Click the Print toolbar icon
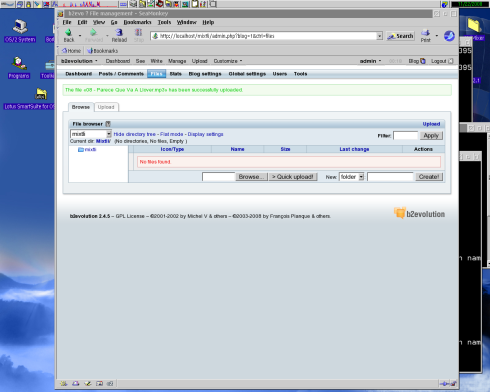 (x=425, y=33)
